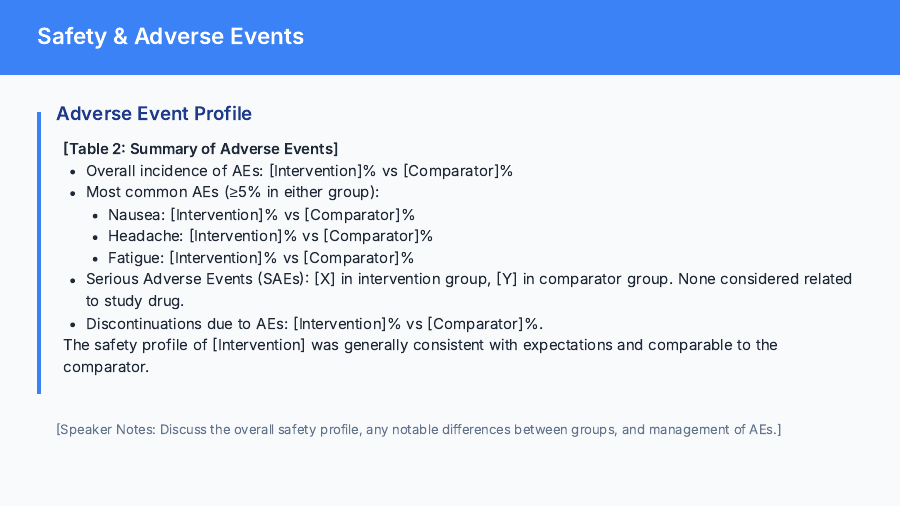Viewport: 900px width, 507px height.
Task: Click the [Y] placeholder in the SAEs line
Action: click(x=507, y=279)
